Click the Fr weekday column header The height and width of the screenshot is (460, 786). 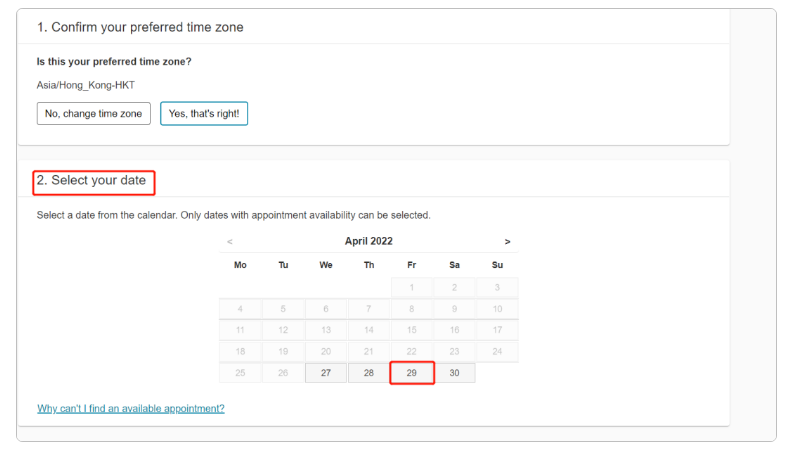(412, 265)
